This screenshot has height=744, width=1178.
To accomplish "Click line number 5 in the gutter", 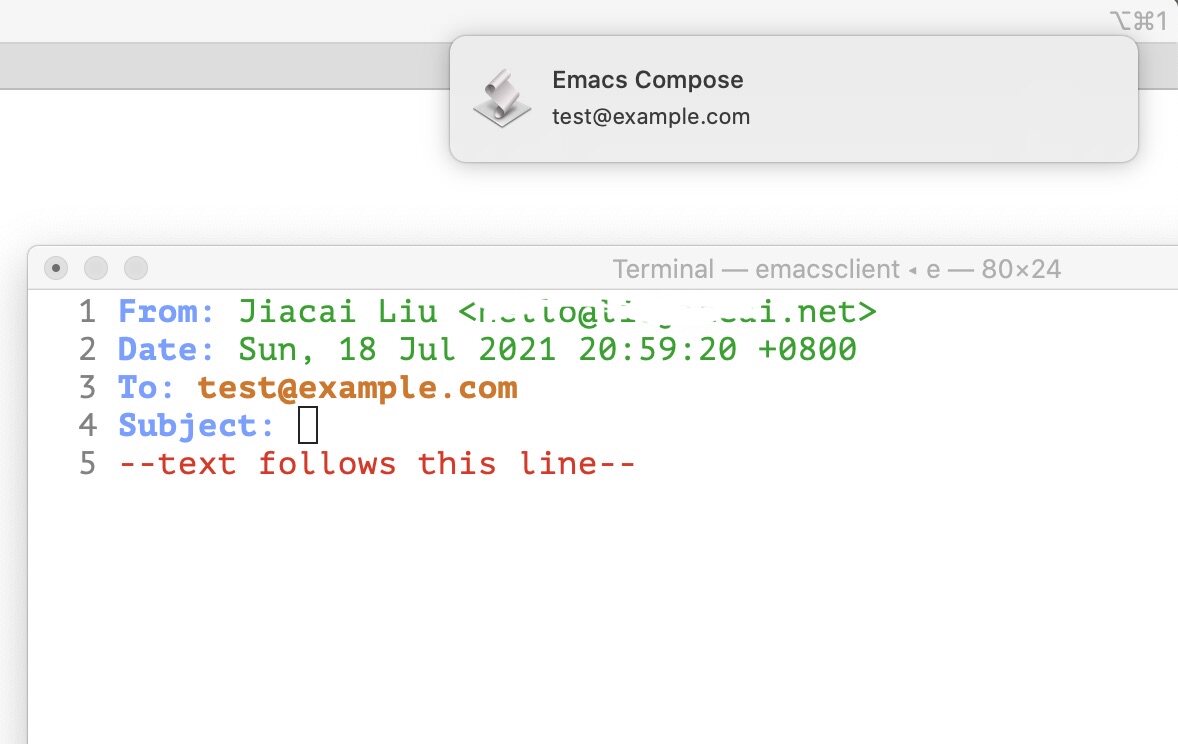I will 88,464.
